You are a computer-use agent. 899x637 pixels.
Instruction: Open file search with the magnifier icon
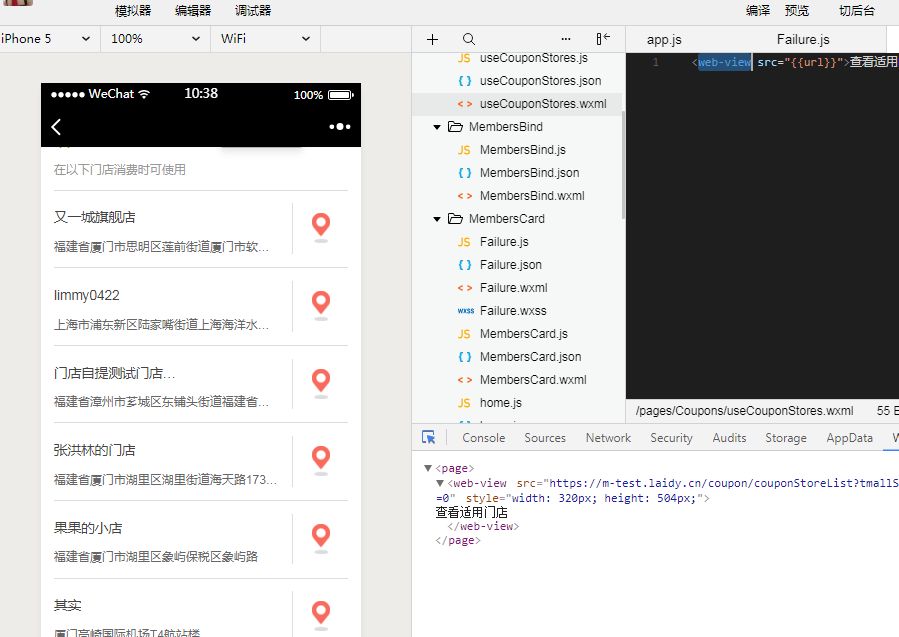click(x=469, y=39)
